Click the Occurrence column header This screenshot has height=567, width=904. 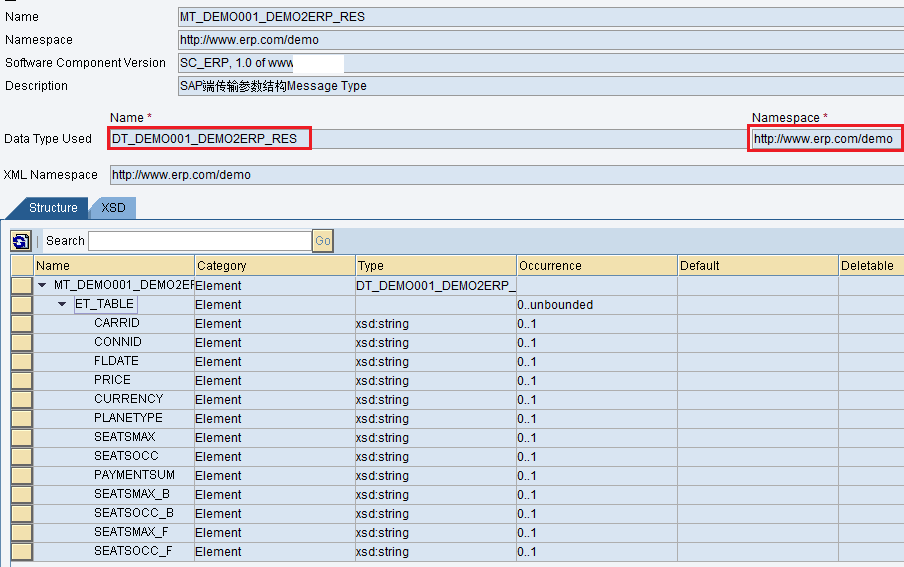pos(596,266)
